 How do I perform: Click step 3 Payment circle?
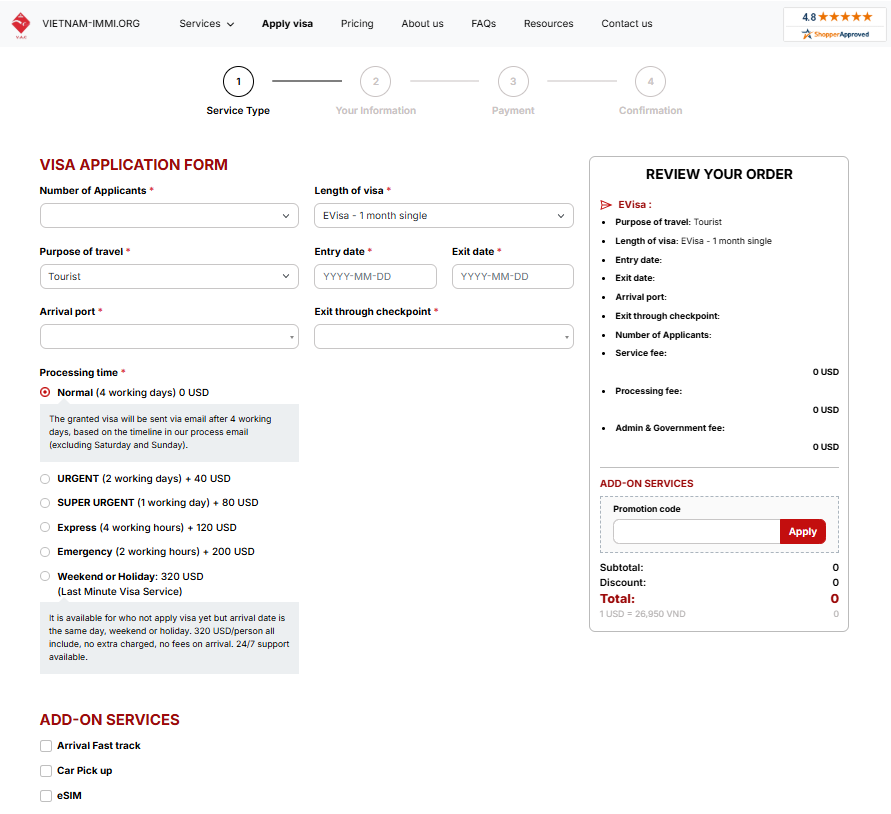coord(513,81)
